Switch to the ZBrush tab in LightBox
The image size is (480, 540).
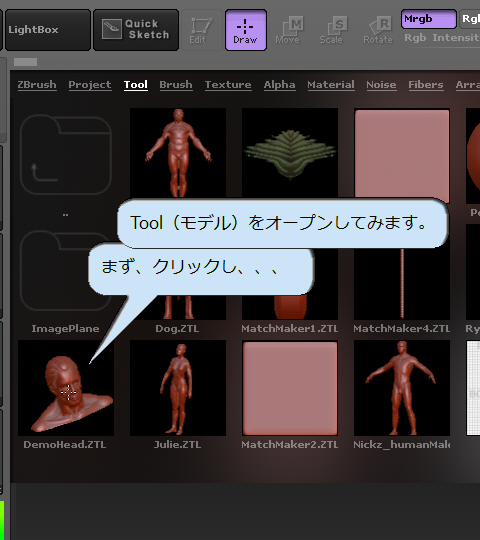37,85
